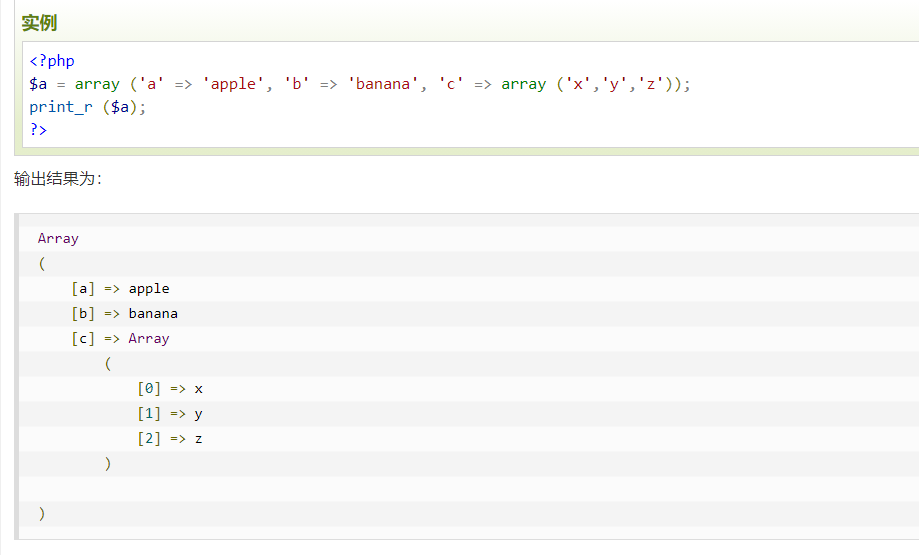Click the [0] => x output line
919x555 pixels.
(170, 389)
